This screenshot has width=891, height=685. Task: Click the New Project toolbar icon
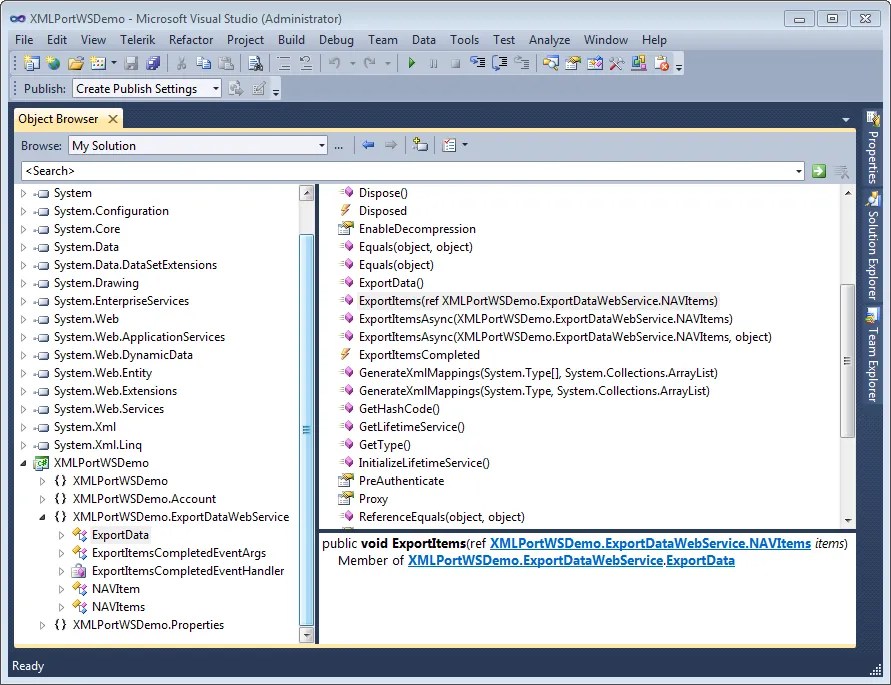[31, 63]
